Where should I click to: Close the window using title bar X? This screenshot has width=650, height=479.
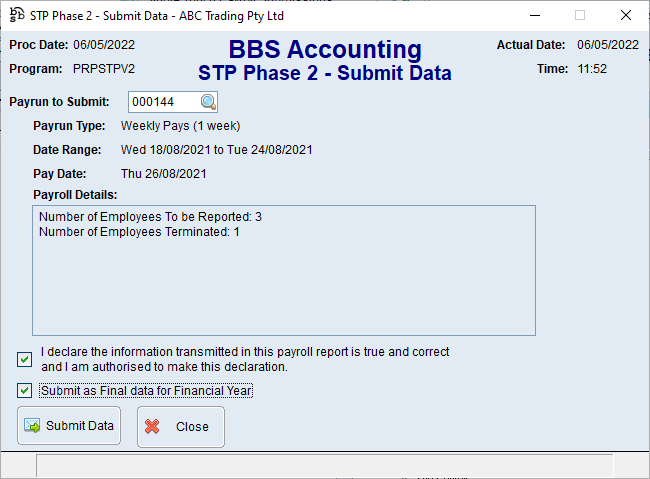(x=625, y=15)
